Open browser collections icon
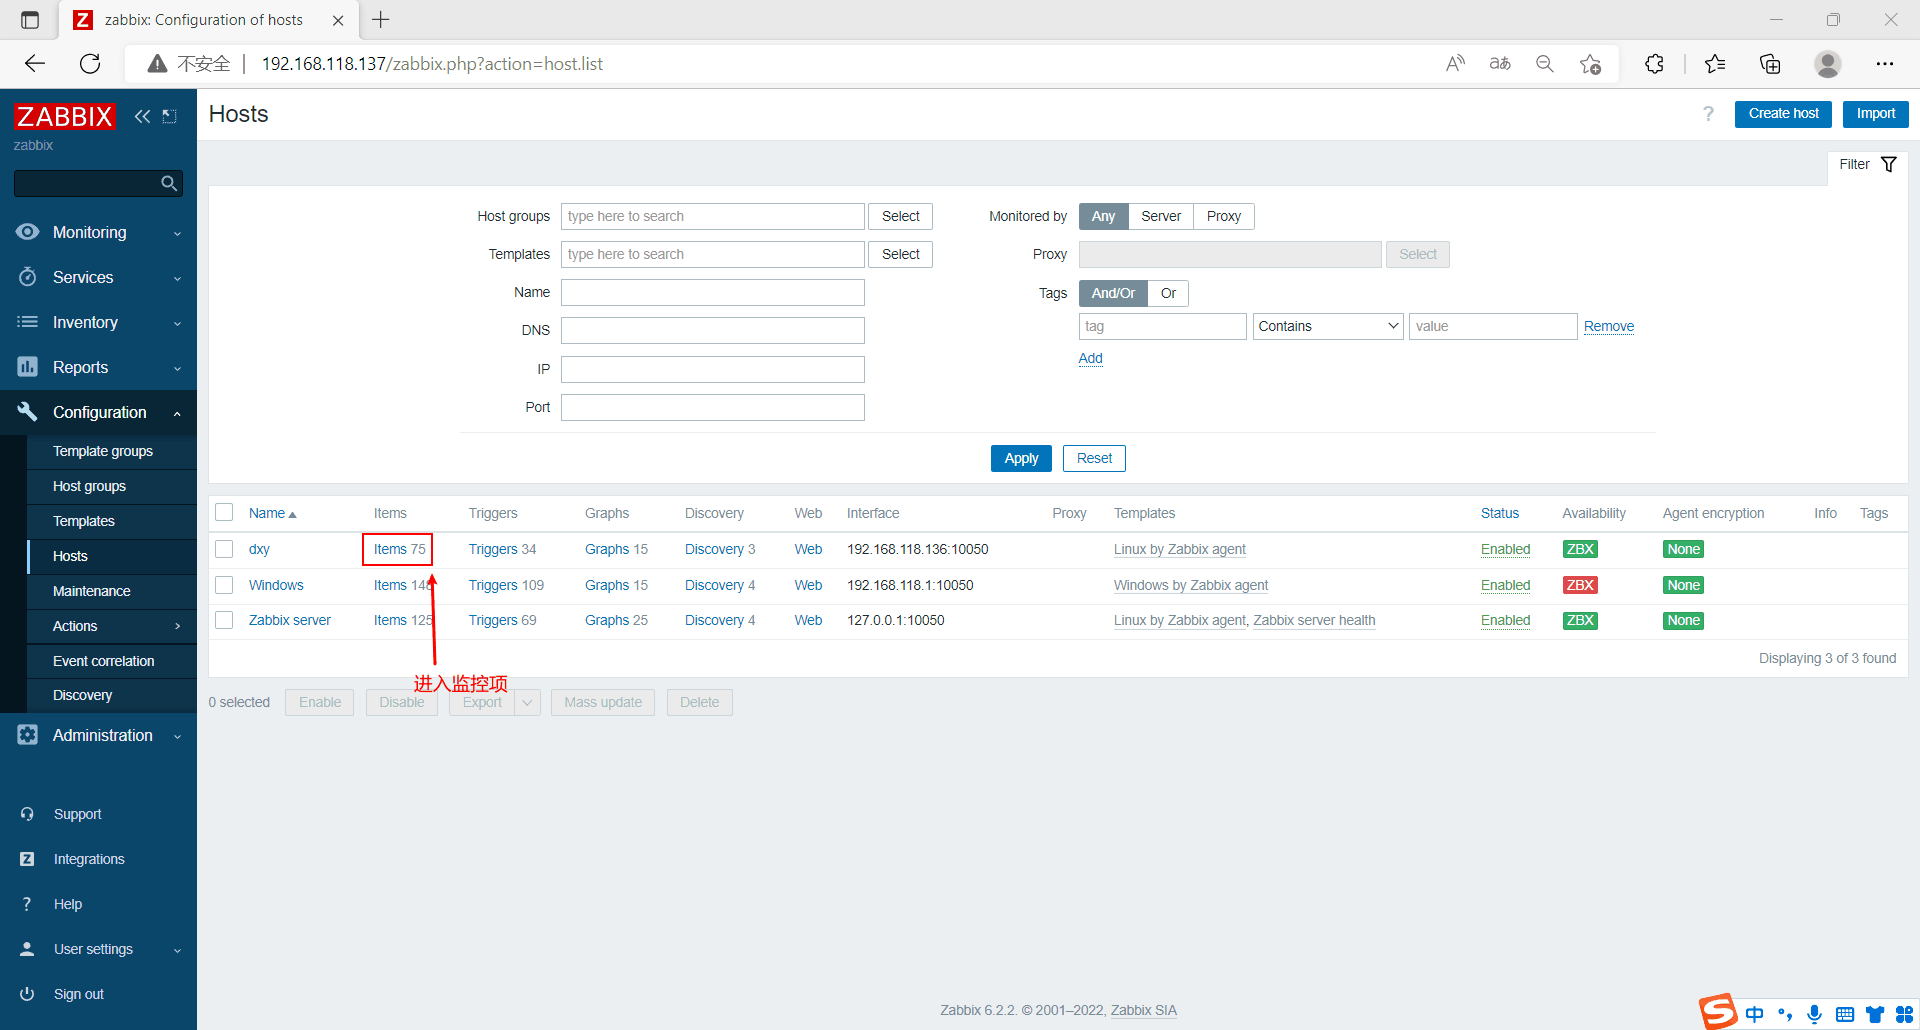Screen dimensions: 1920x1030 (1770, 64)
